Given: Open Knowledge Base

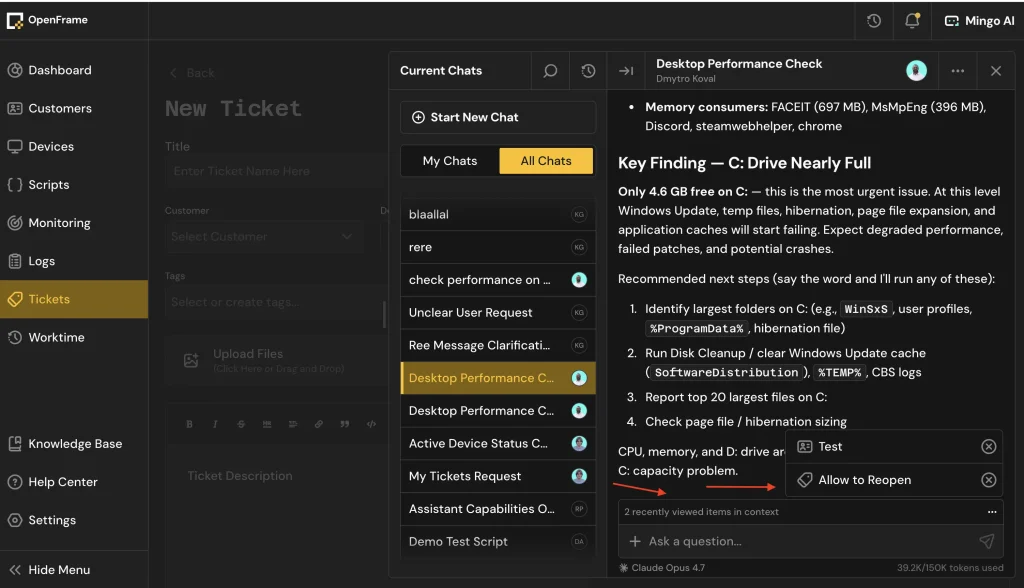Looking at the screenshot, I should [x=74, y=444].
